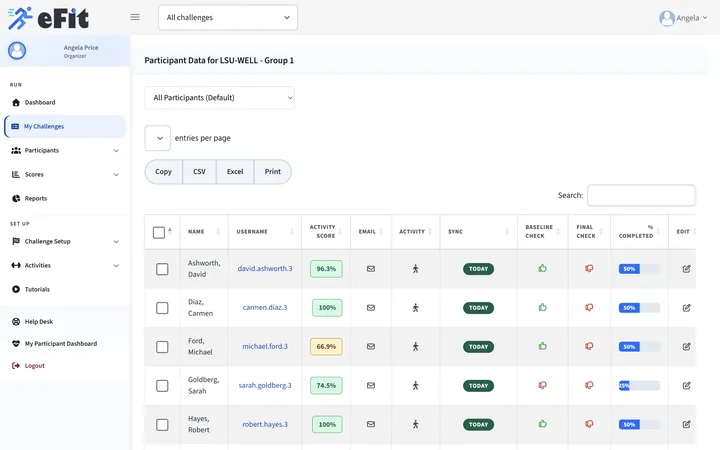Image resolution: width=720 pixels, height=450 pixels.
Task: Focus the Search input field
Action: click(x=641, y=196)
